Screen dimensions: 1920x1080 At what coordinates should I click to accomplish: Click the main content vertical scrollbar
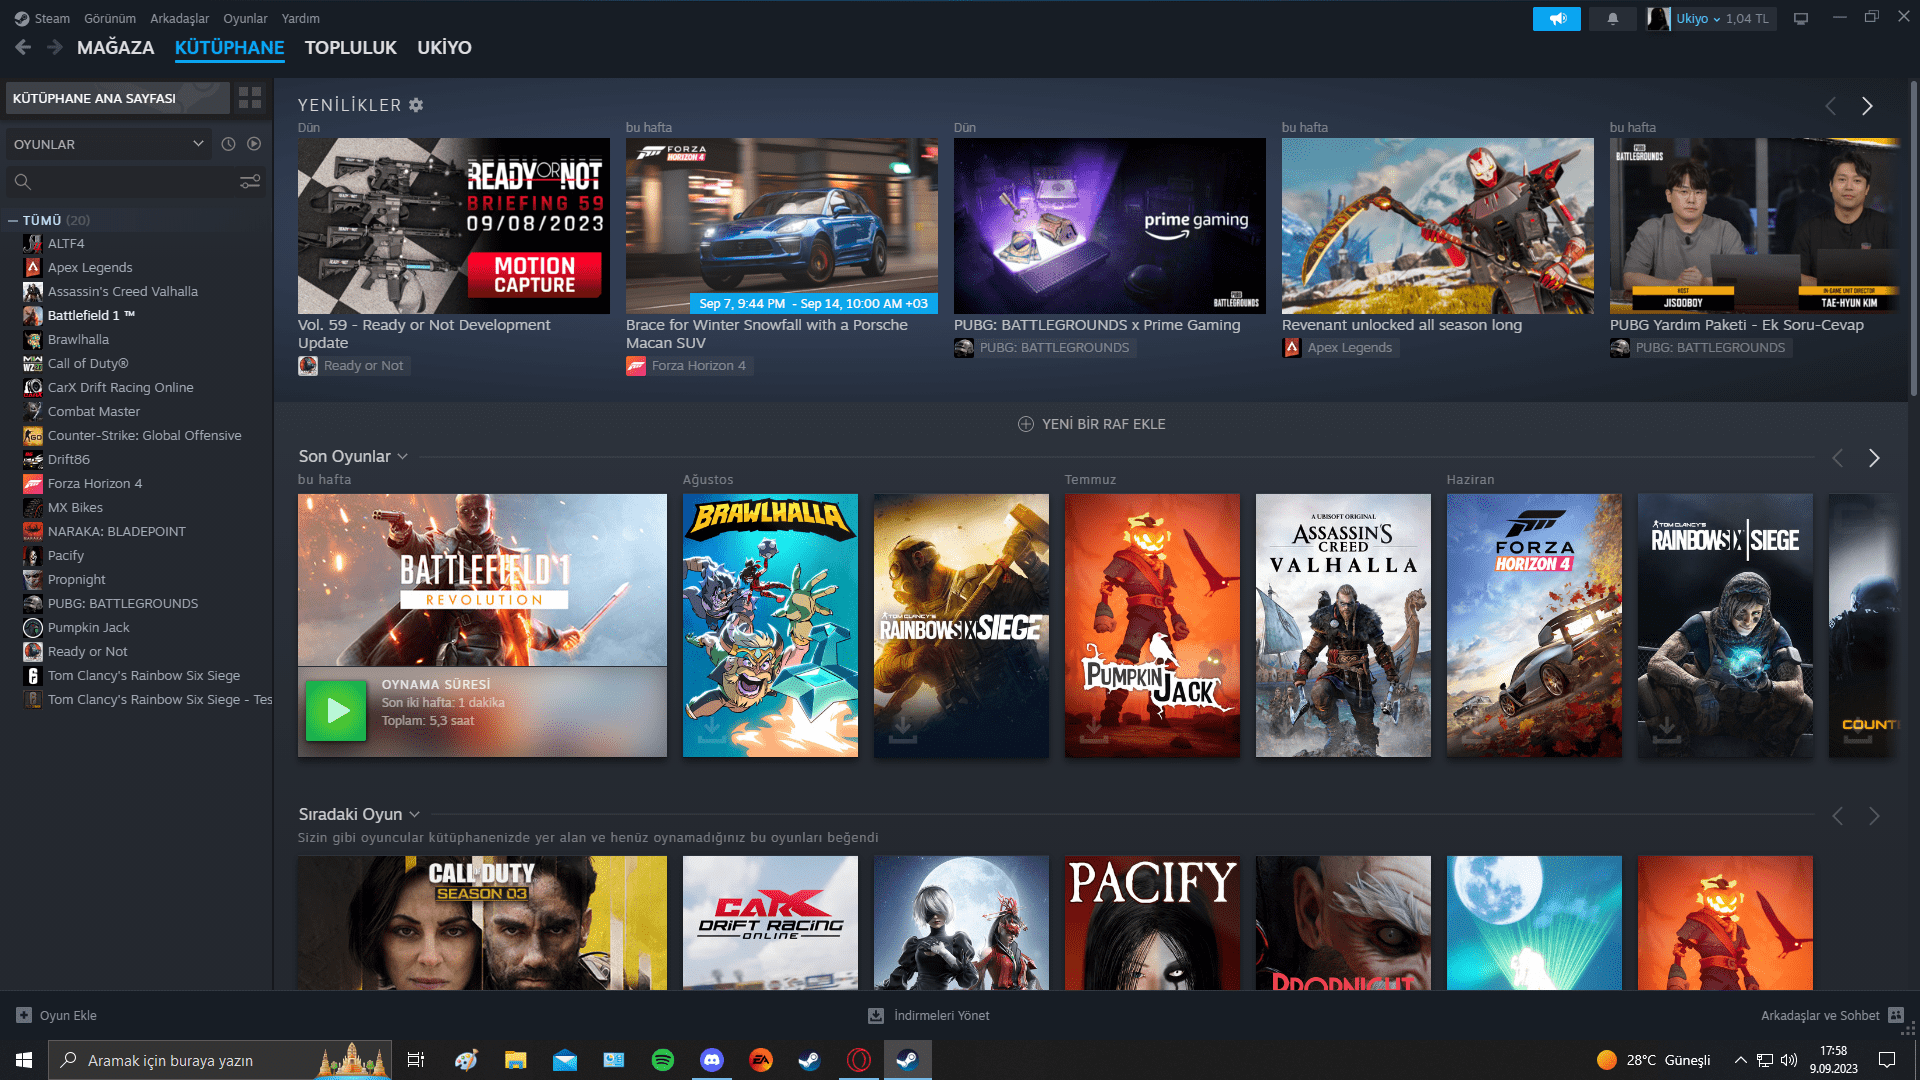1913,240
